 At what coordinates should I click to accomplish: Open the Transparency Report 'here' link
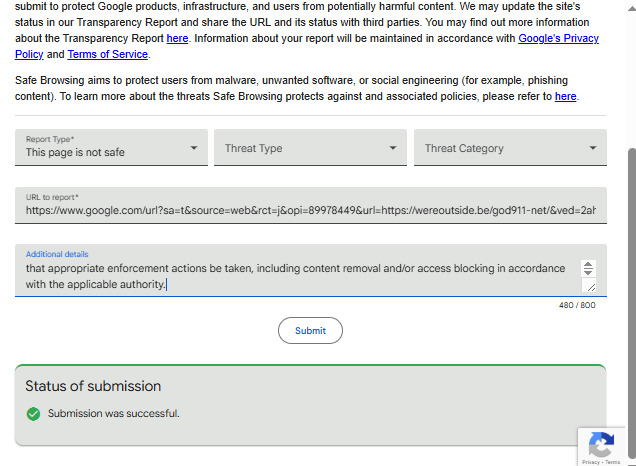177,38
